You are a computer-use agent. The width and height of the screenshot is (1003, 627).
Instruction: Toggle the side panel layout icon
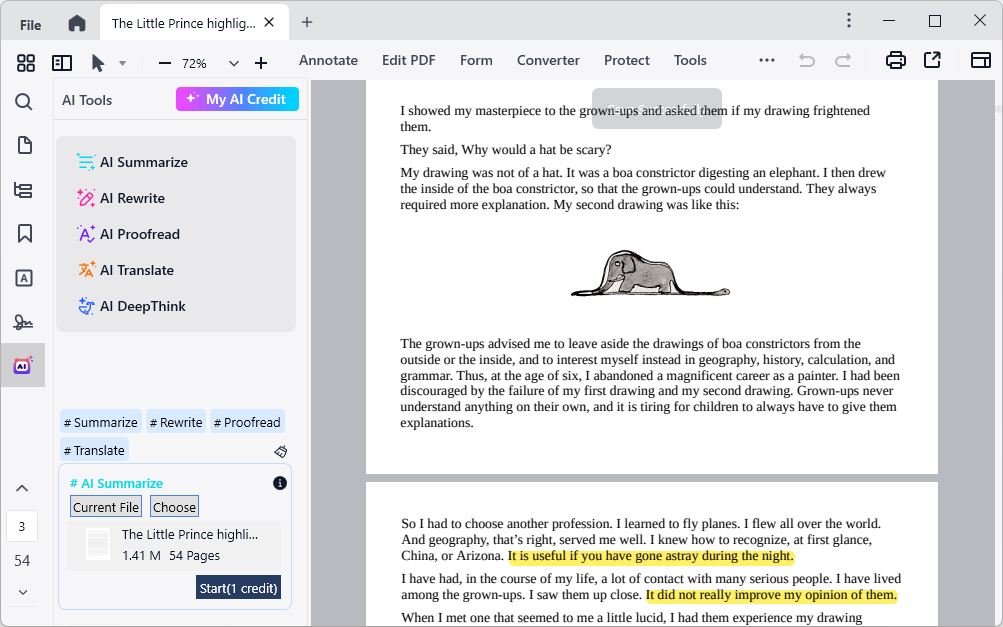click(x=62, y=63)
